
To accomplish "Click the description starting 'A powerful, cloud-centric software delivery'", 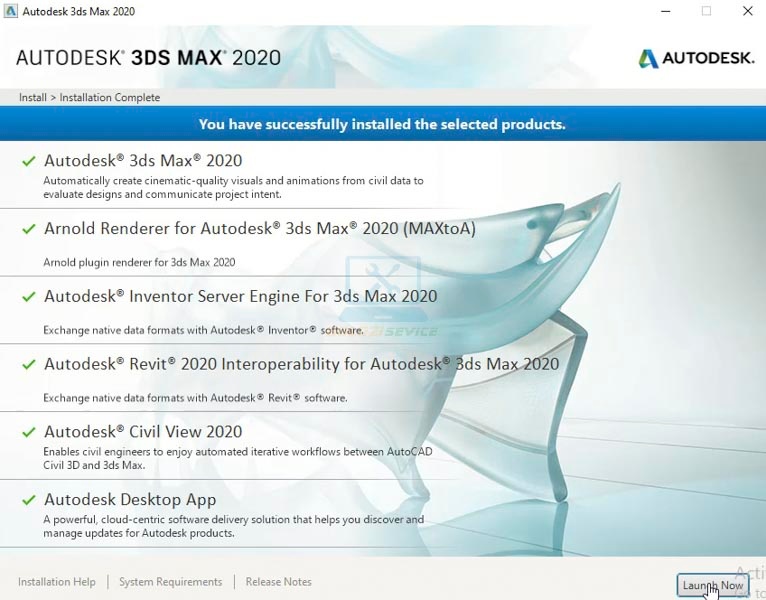I will tap(234, 526).
